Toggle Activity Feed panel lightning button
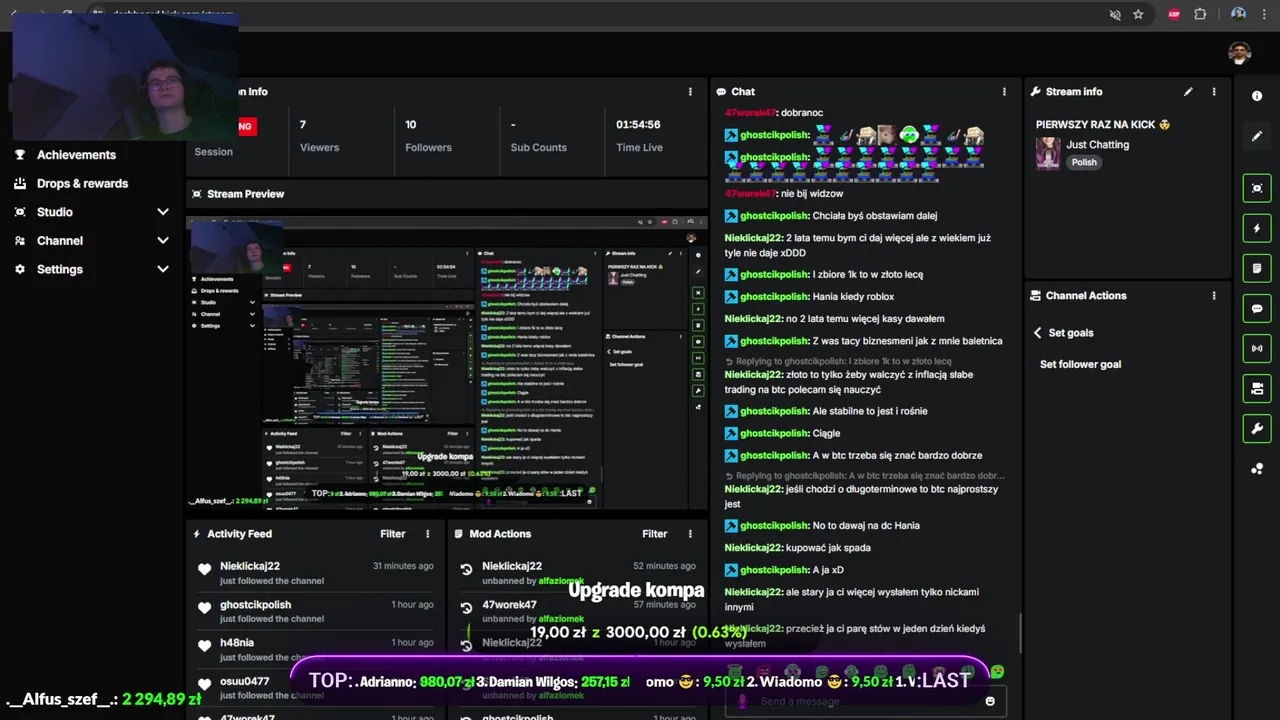Viewport: 1280px width, 720px height. [x=1257, y=228]
